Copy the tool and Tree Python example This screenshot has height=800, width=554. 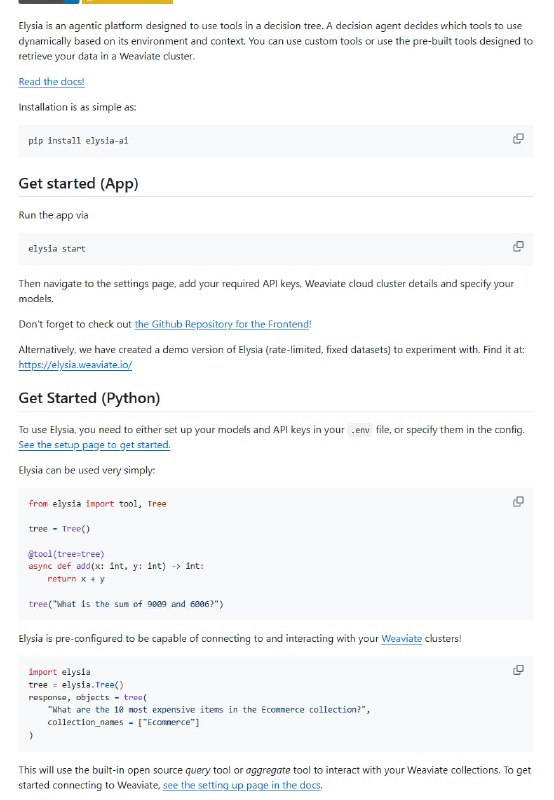click(518, 502)
